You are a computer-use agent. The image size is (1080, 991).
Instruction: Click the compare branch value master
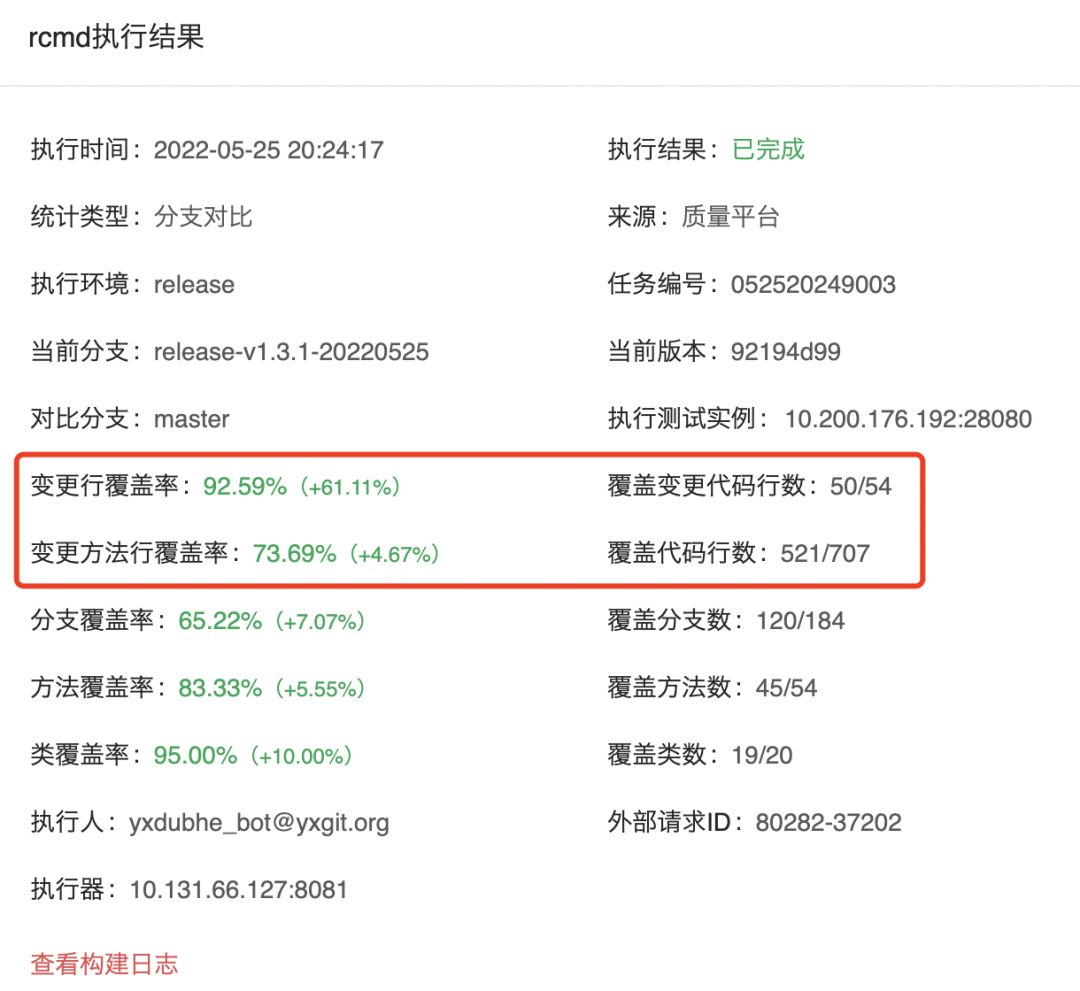click(191, 419)
